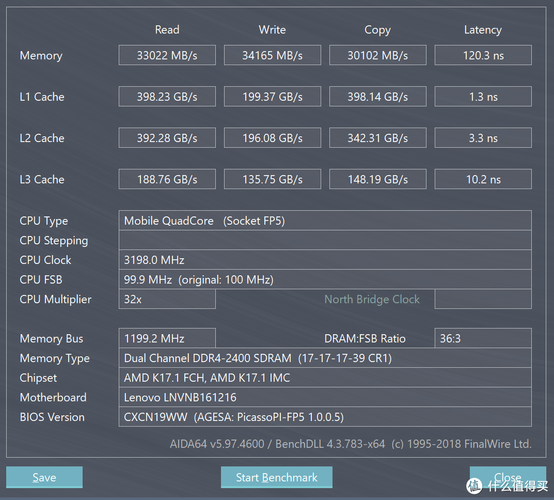
Task: Select the Memory Copy value 30102 MB/s
Action: click(x=378, y=55)
